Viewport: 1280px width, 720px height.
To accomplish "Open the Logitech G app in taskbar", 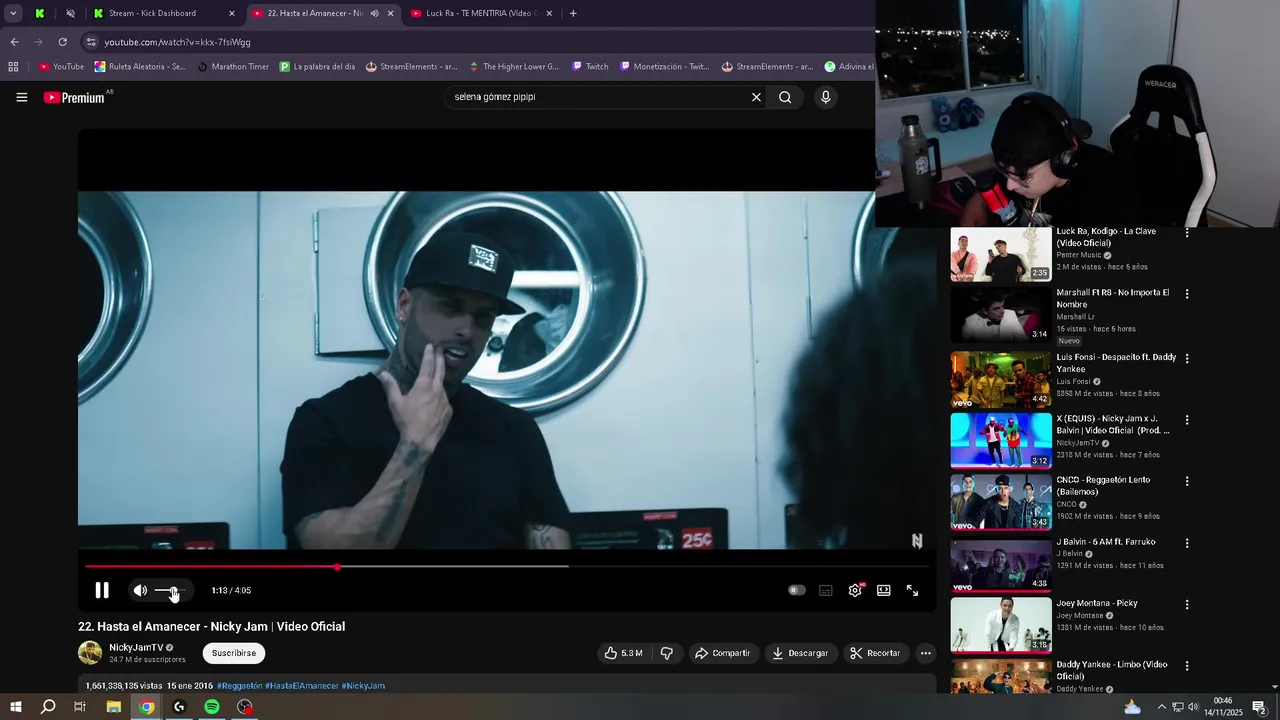I will point(179,707).
